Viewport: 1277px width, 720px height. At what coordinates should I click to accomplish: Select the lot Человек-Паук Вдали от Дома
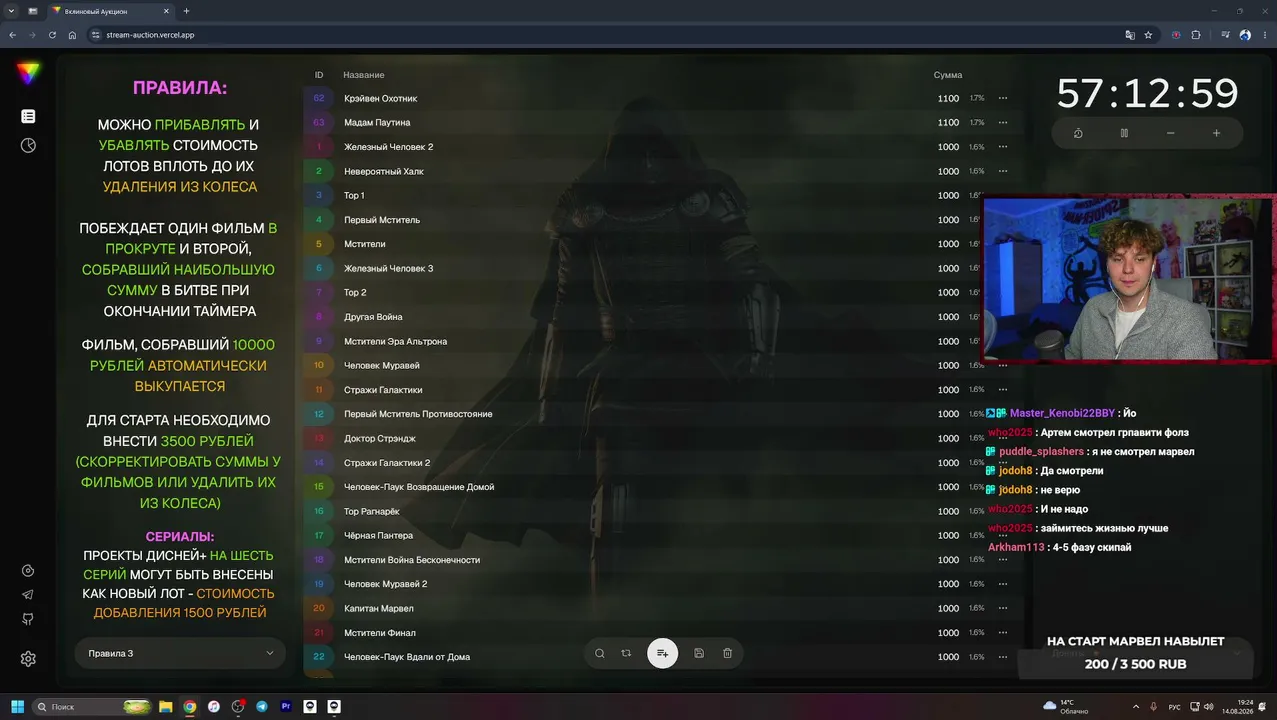tap(662, 657)
